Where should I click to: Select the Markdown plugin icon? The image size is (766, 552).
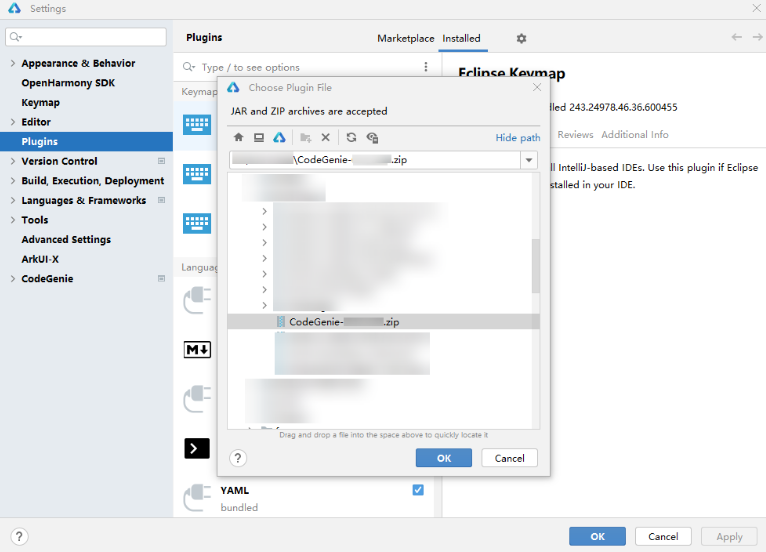[197, 349]
